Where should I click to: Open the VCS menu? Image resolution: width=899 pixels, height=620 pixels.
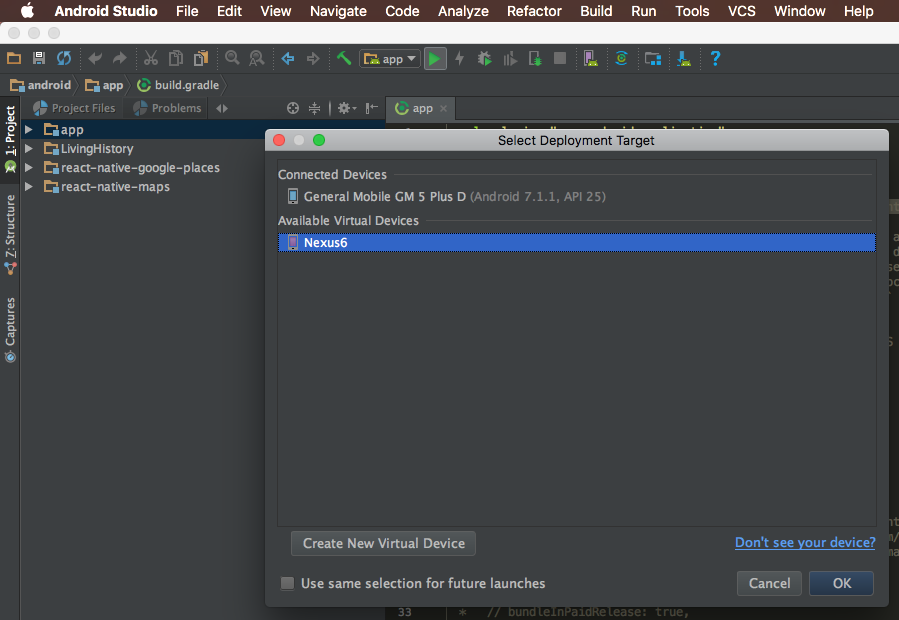tap(741, 11)
